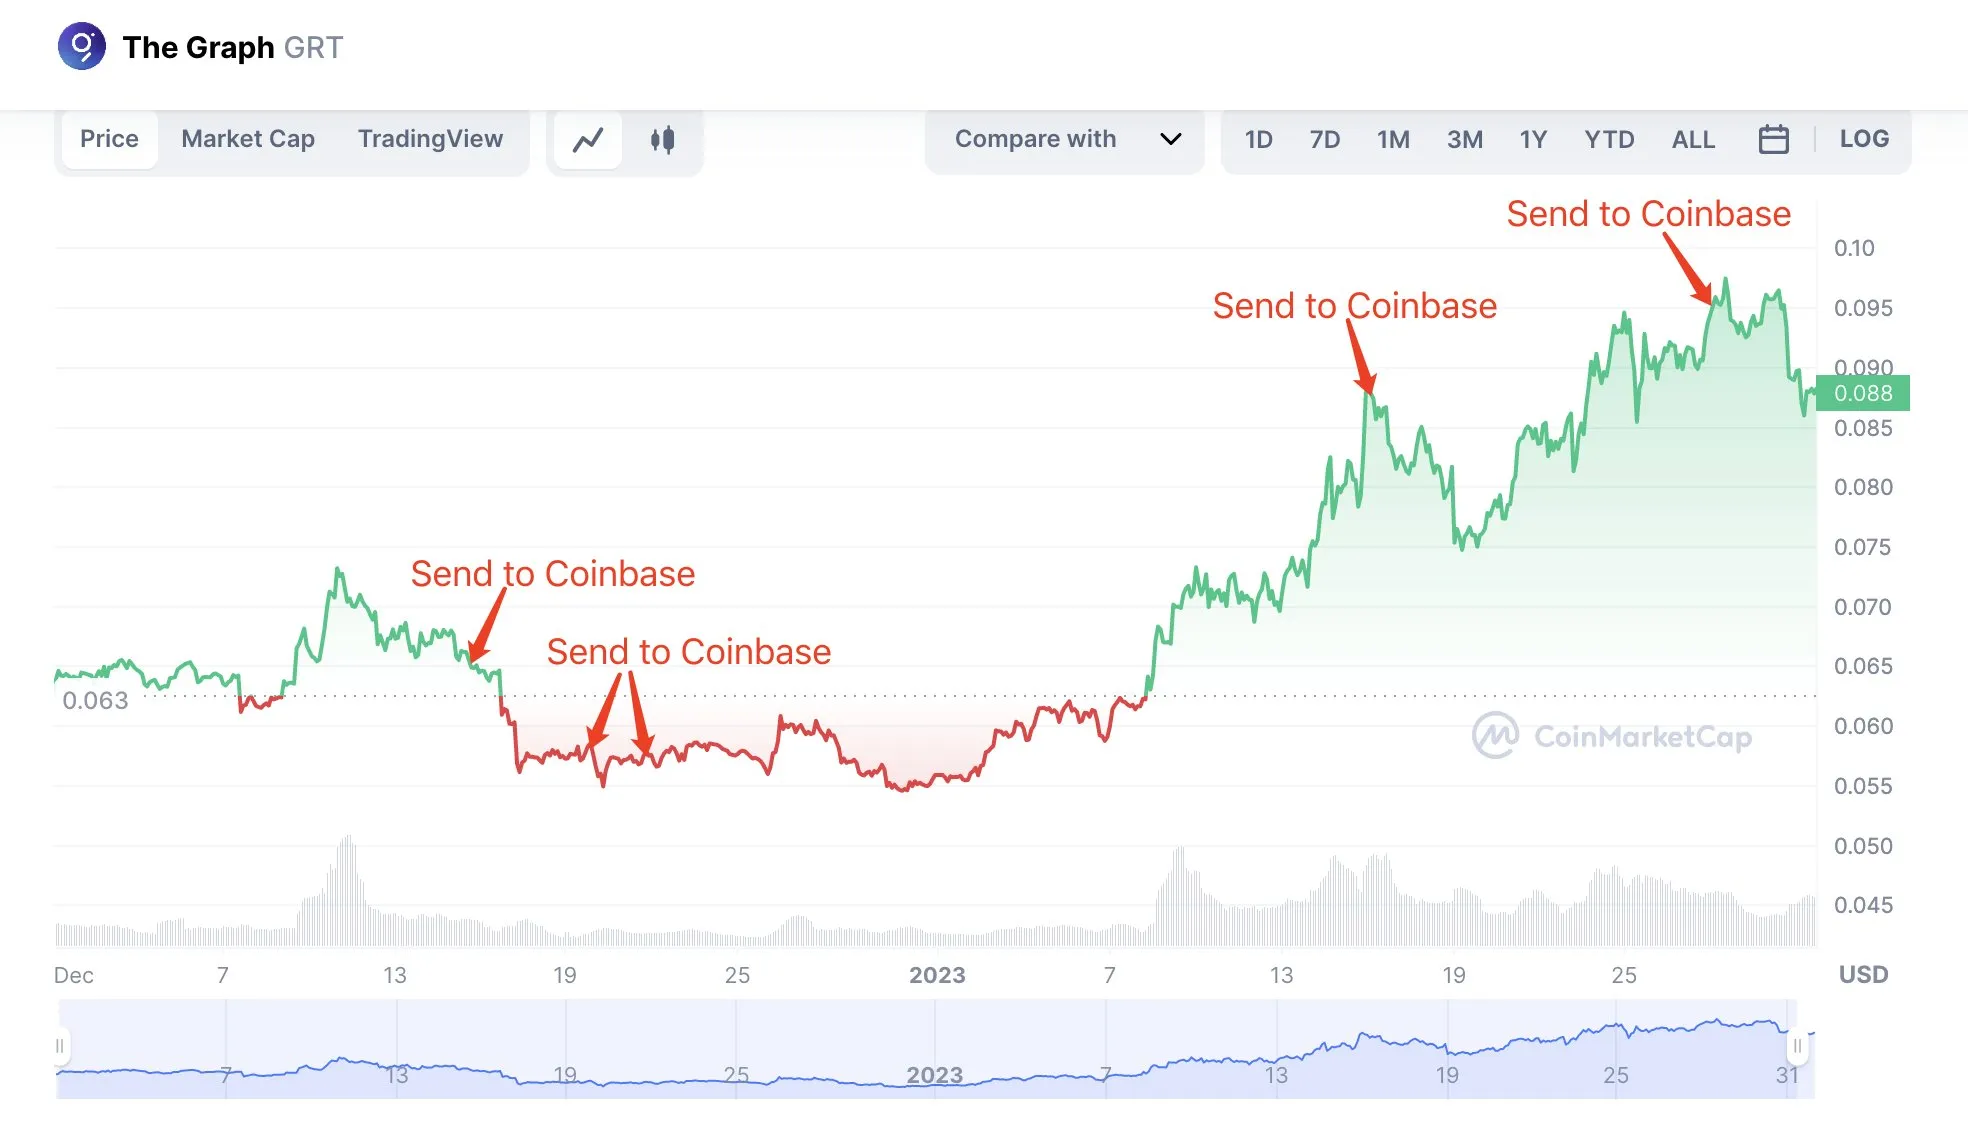Select the ALL time range
This screenshot has width=1968, height=1122.
(1692, 140)
